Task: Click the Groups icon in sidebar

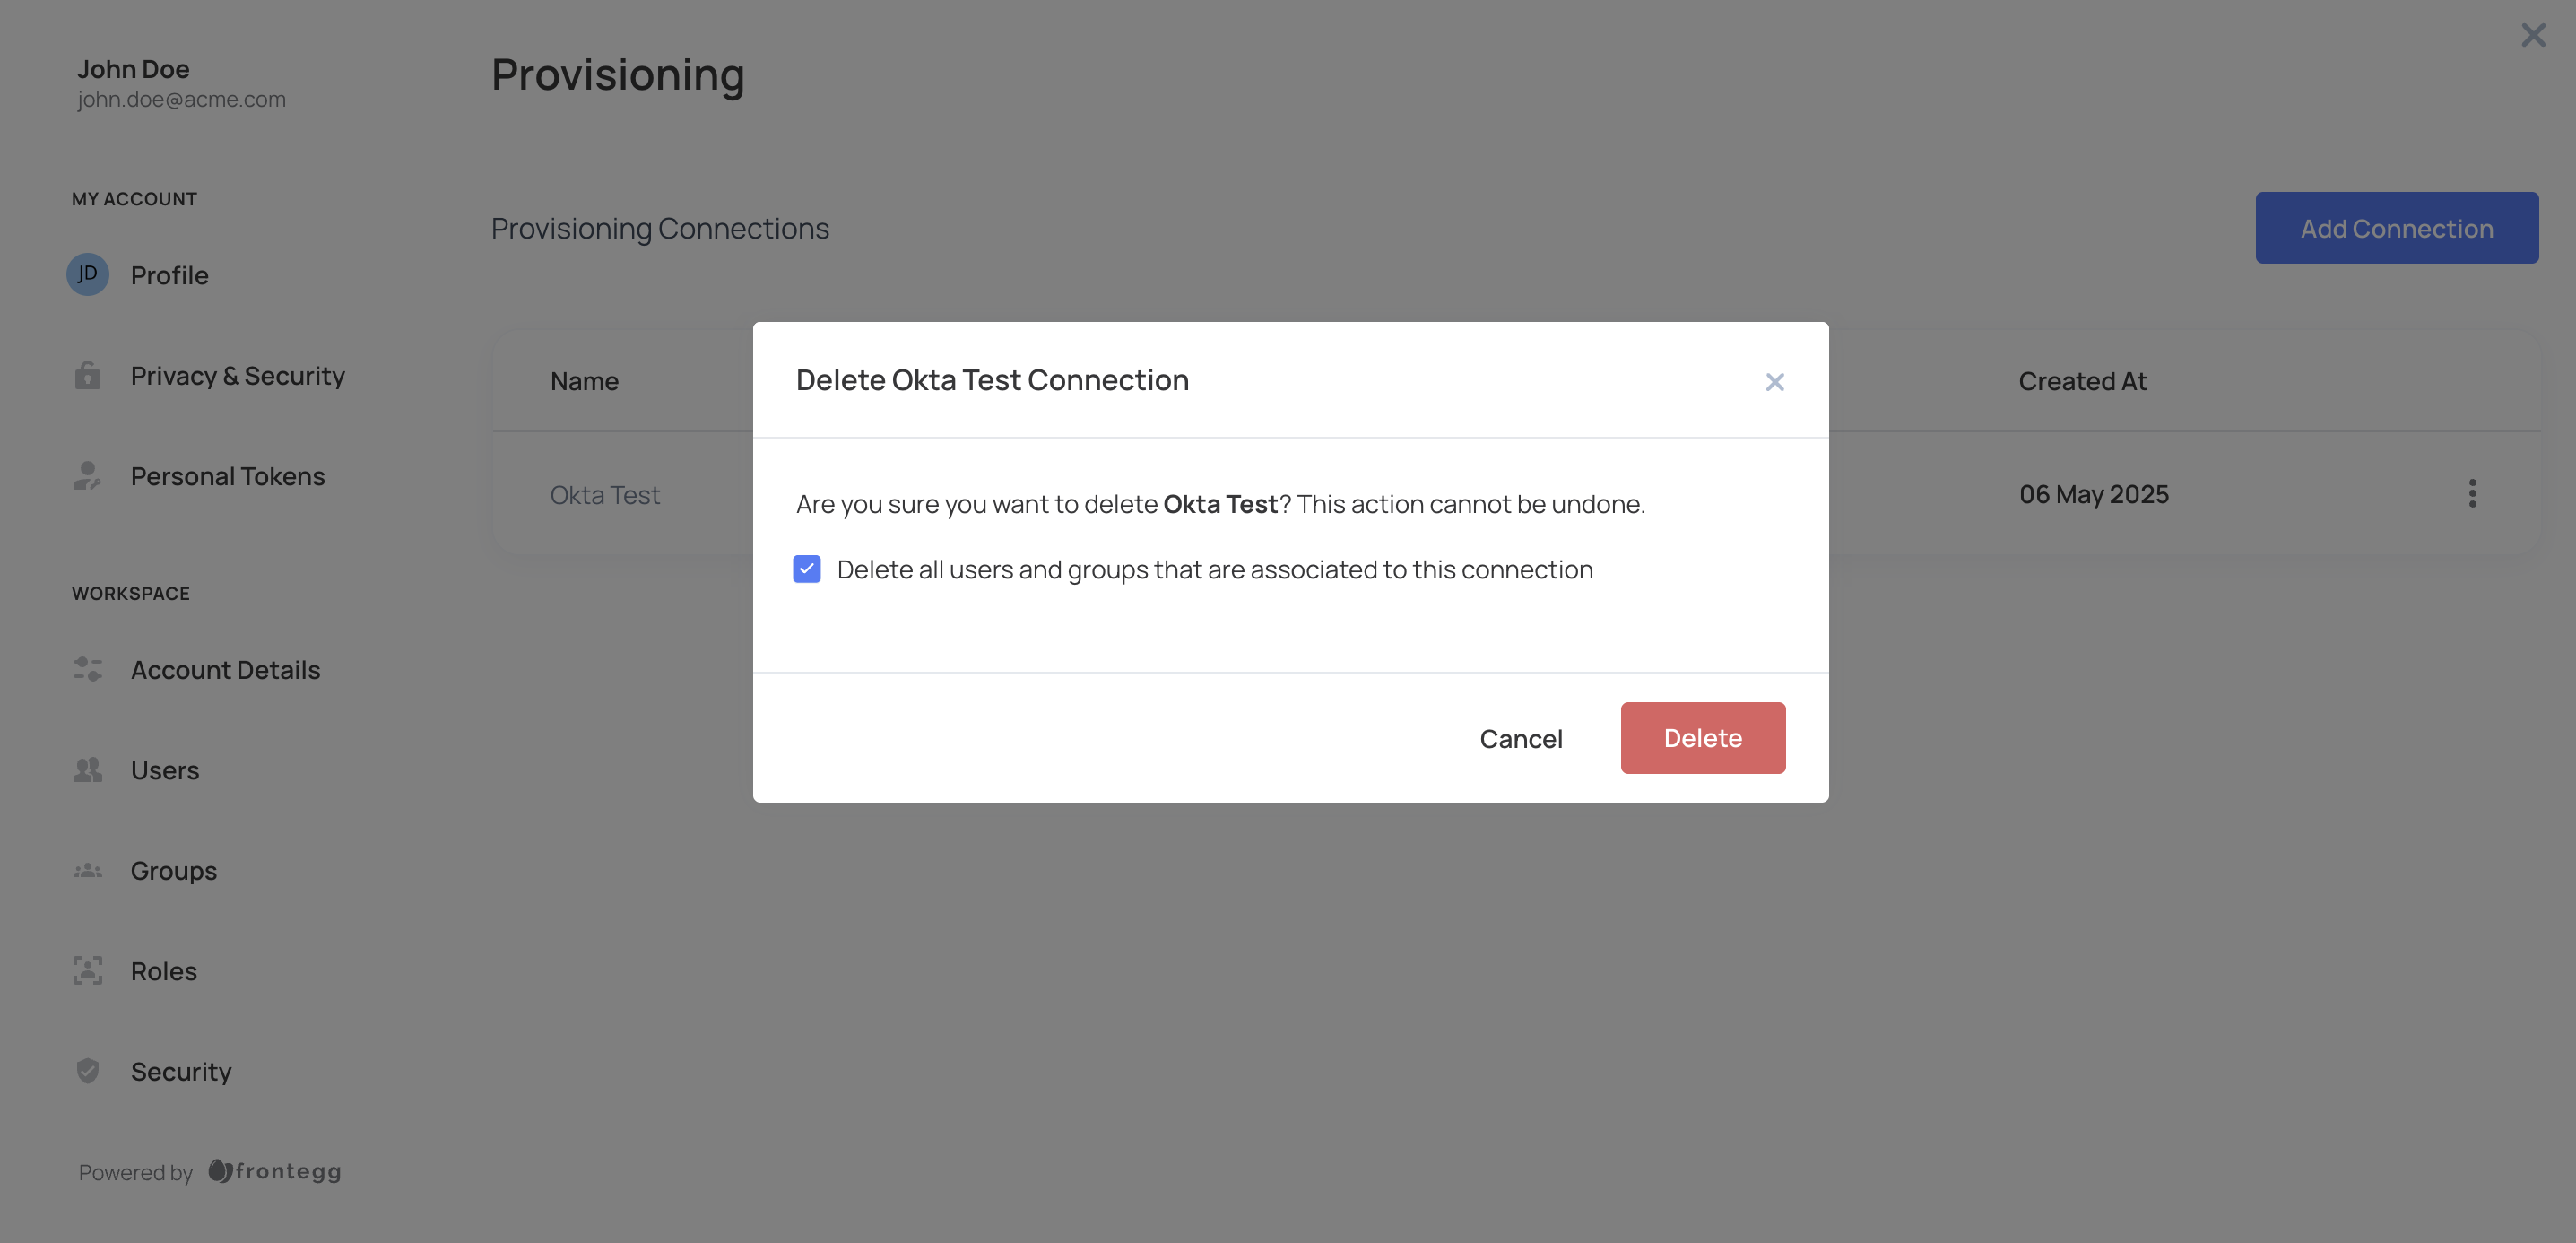Action: (x=87, y=870)
